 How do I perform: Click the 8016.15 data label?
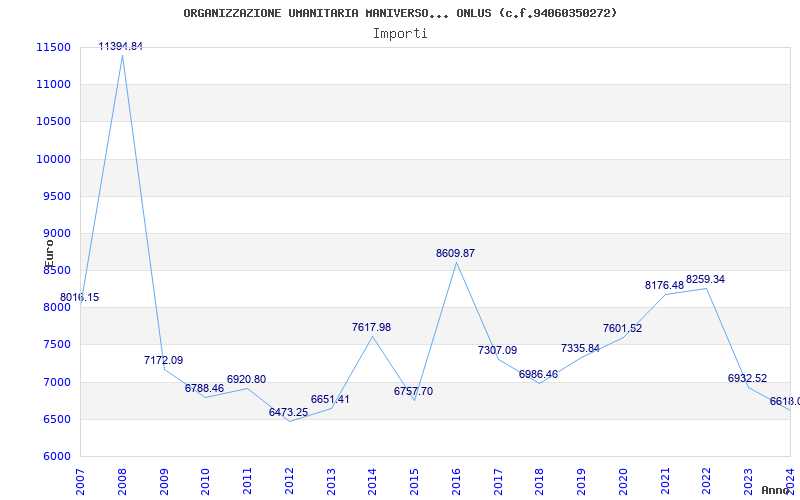click(80, 297)
